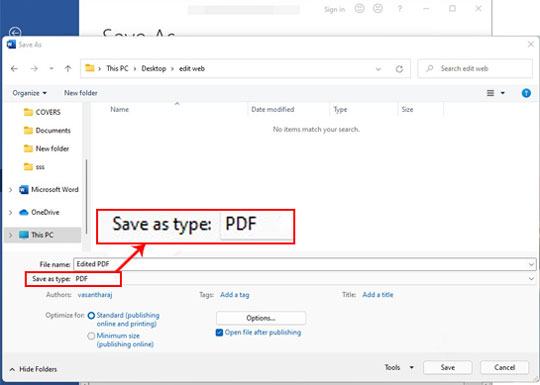Viewport: 540px width, 385px height.
Task: Click the Save button
Action: (447, 367)
